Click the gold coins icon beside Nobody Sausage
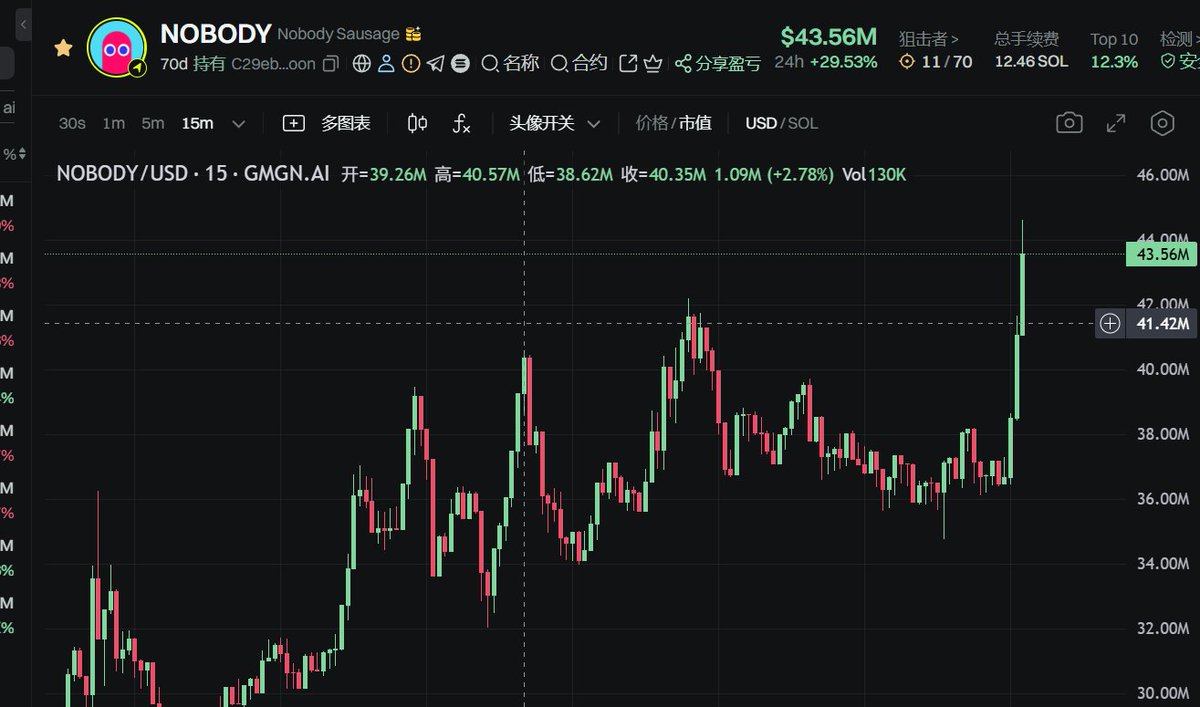The height and width of the screenshot is (707, 1200). [x=413, y=34]
